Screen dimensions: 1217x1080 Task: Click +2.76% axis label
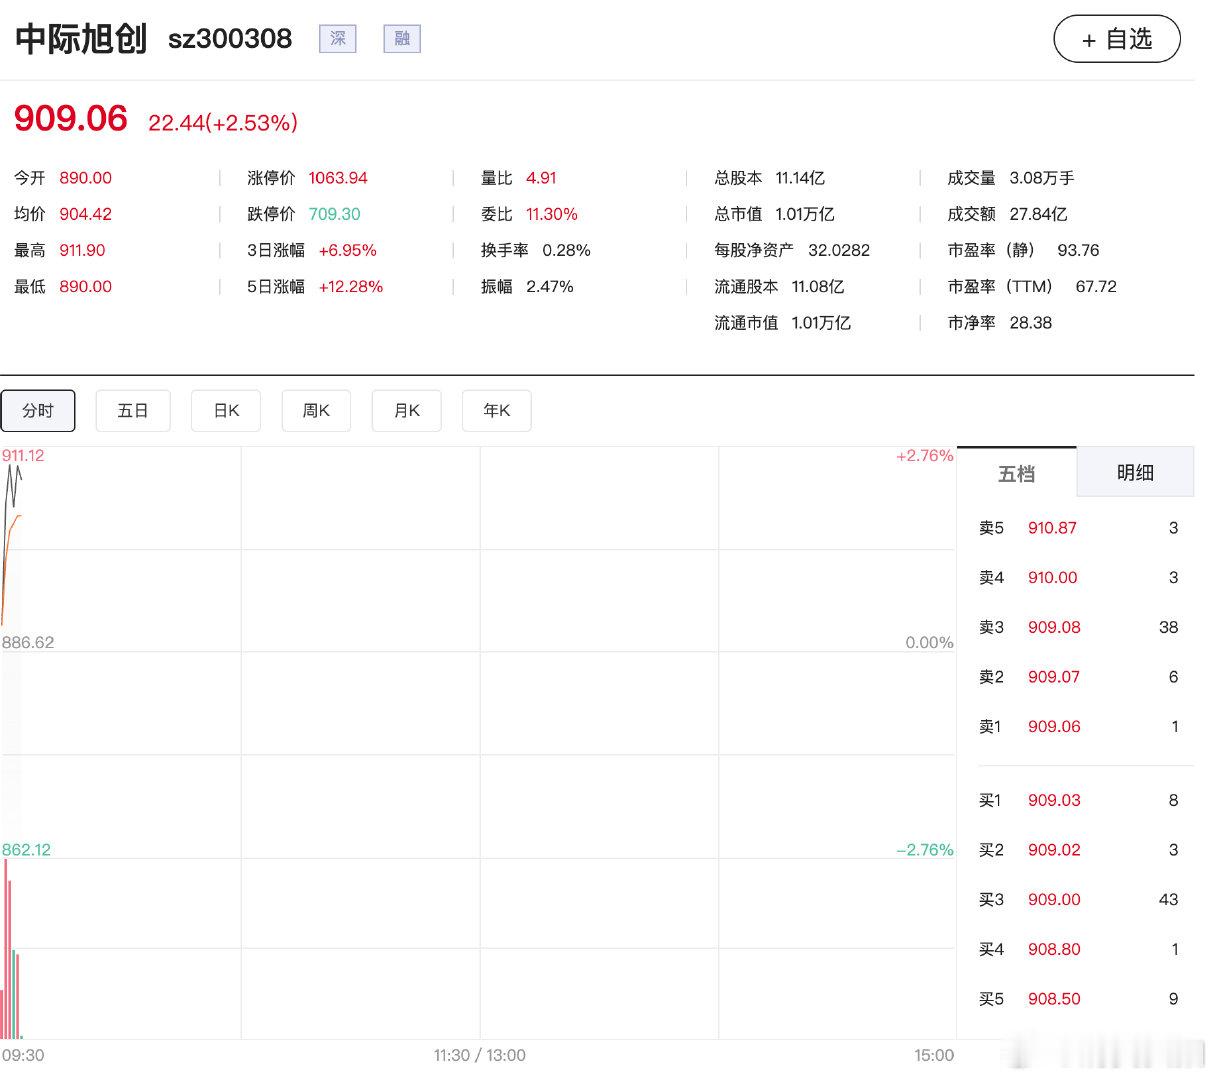pyautogui.click(x=924, y=455)
